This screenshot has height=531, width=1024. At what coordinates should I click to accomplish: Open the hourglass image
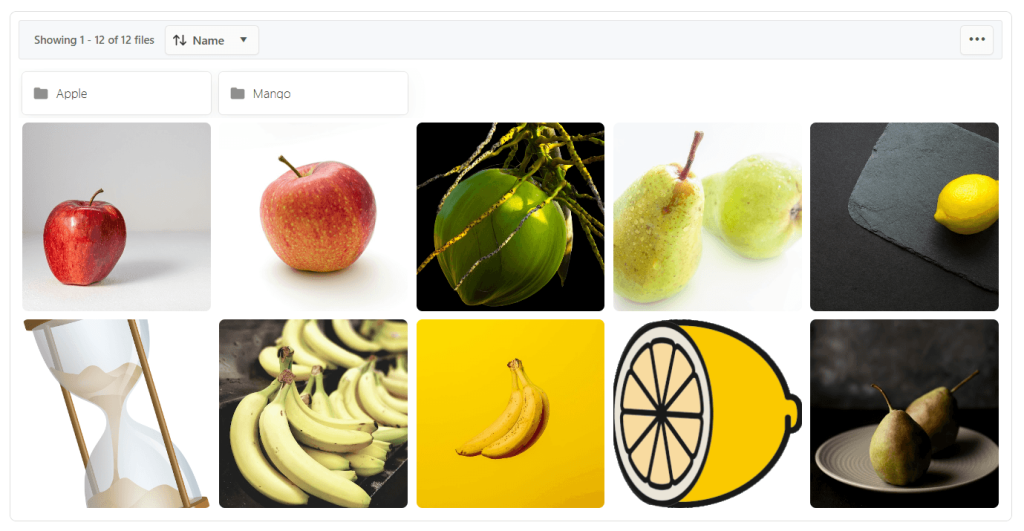click(x=117, y=413)
